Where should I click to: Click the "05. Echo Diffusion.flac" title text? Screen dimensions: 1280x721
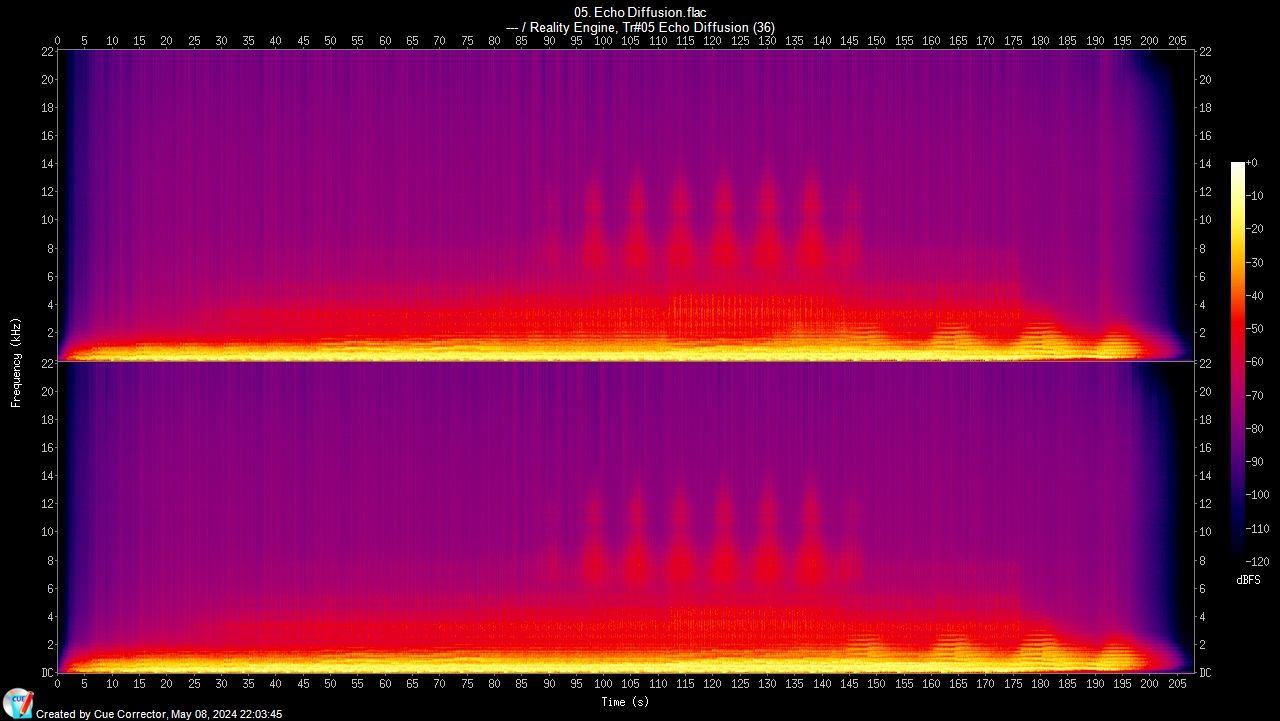pyautogui.click(x=640, y=12)
